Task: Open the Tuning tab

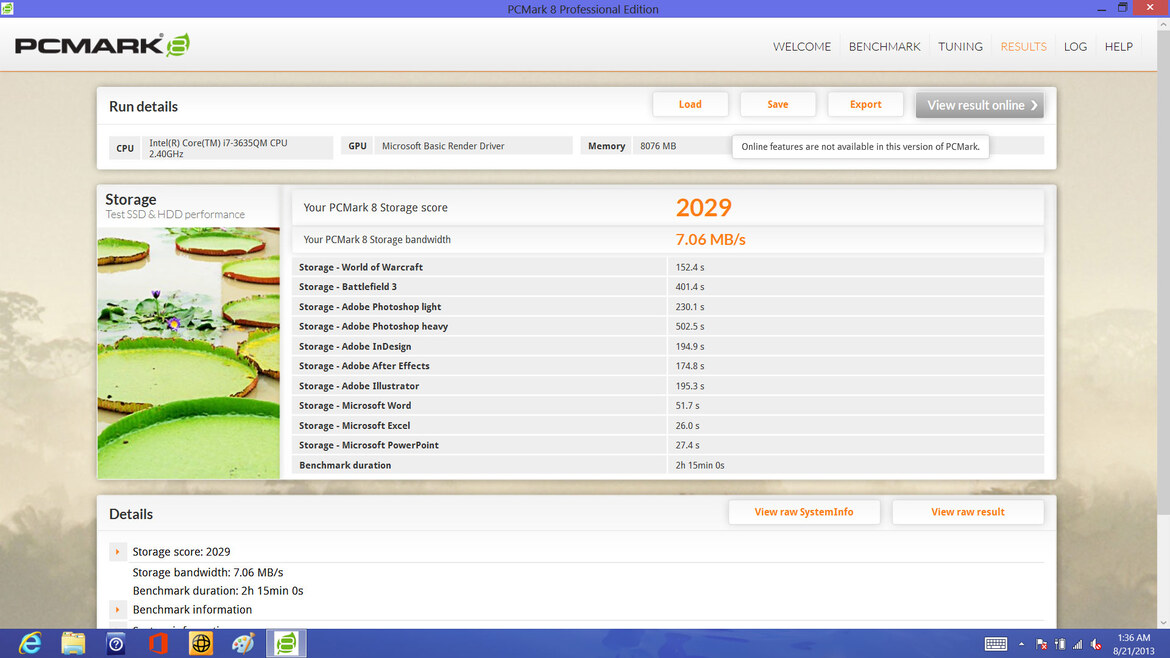Action: pos(960,46)
